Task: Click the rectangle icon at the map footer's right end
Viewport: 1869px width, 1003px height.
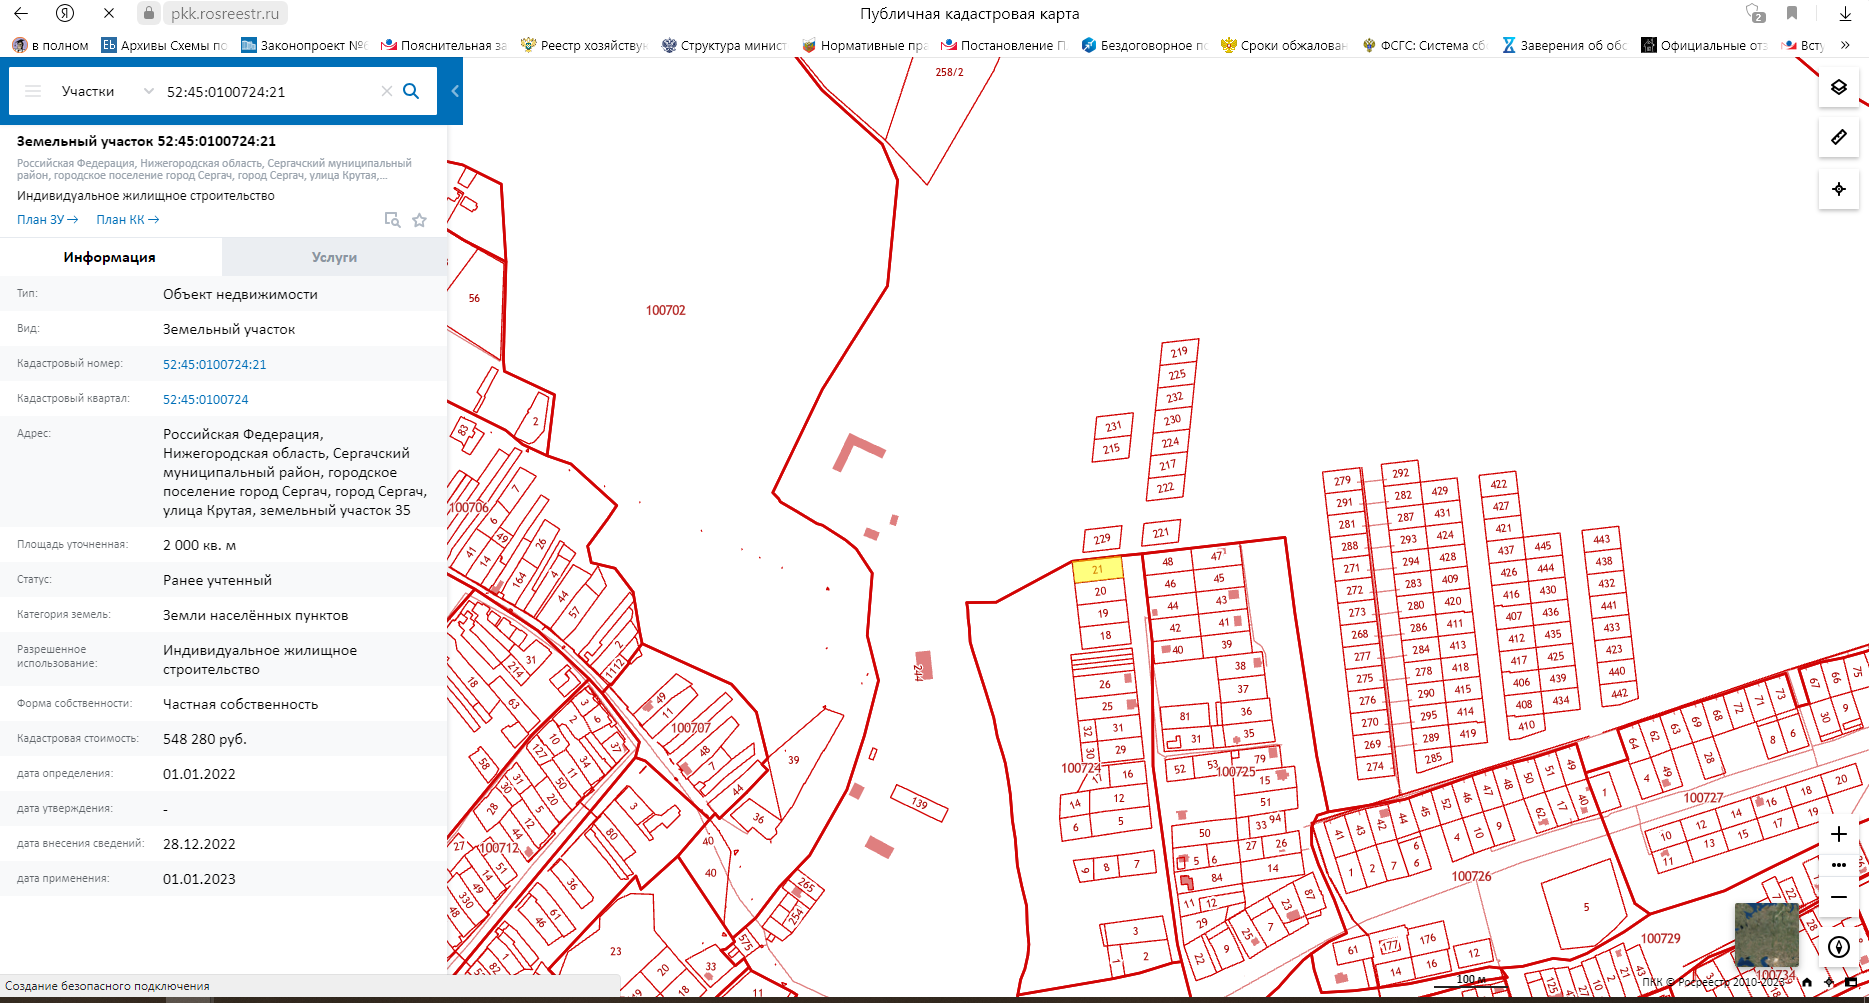Action: 1852,982
